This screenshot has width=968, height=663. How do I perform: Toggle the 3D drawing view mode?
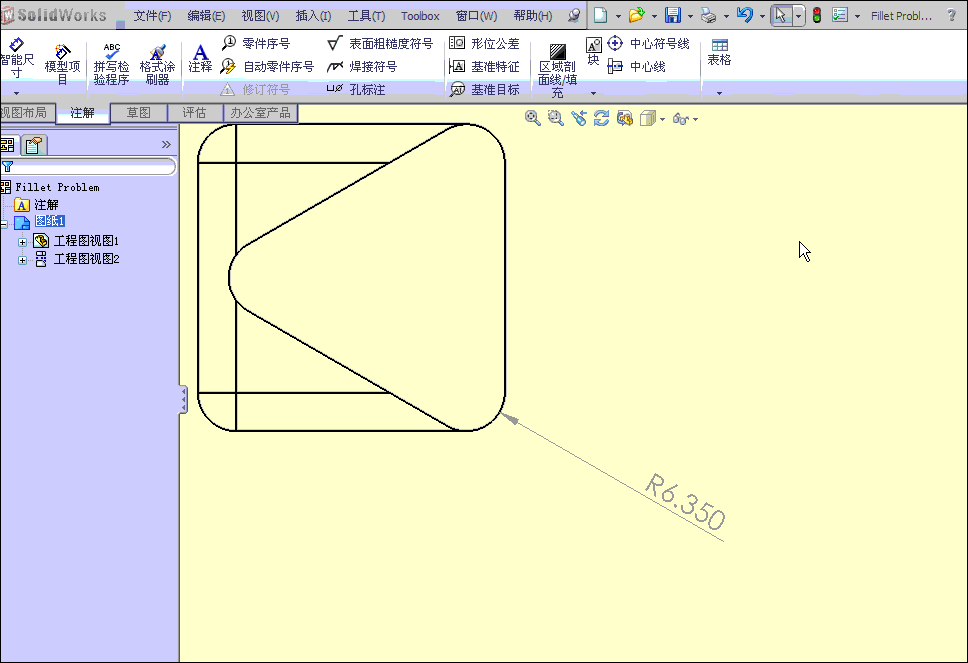coord(624,118)
